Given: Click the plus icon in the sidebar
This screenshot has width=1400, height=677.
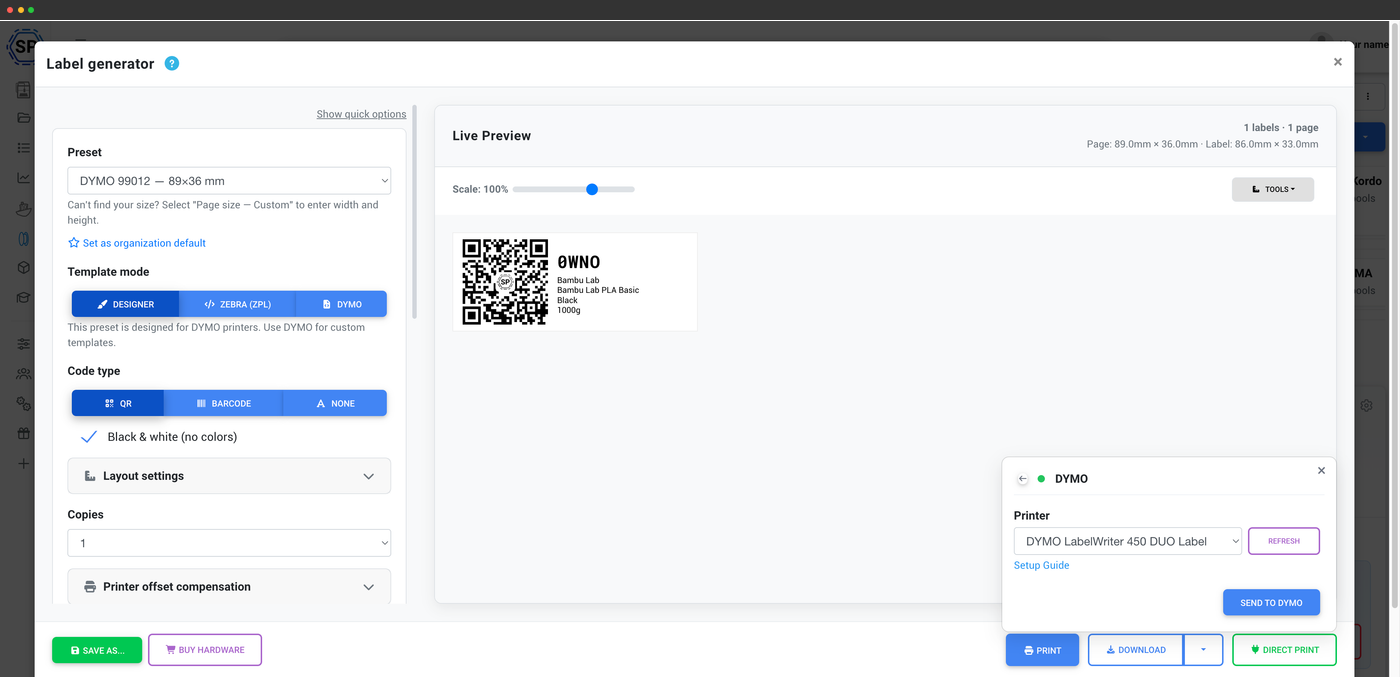Looking at the screenshot, I should coord(24,464).
